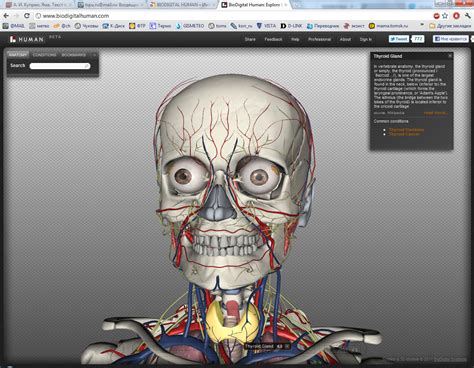The width and height of the screenshot is (474, 368).
Task: Open the Professional menu item
Action: [x=319, y=39]
